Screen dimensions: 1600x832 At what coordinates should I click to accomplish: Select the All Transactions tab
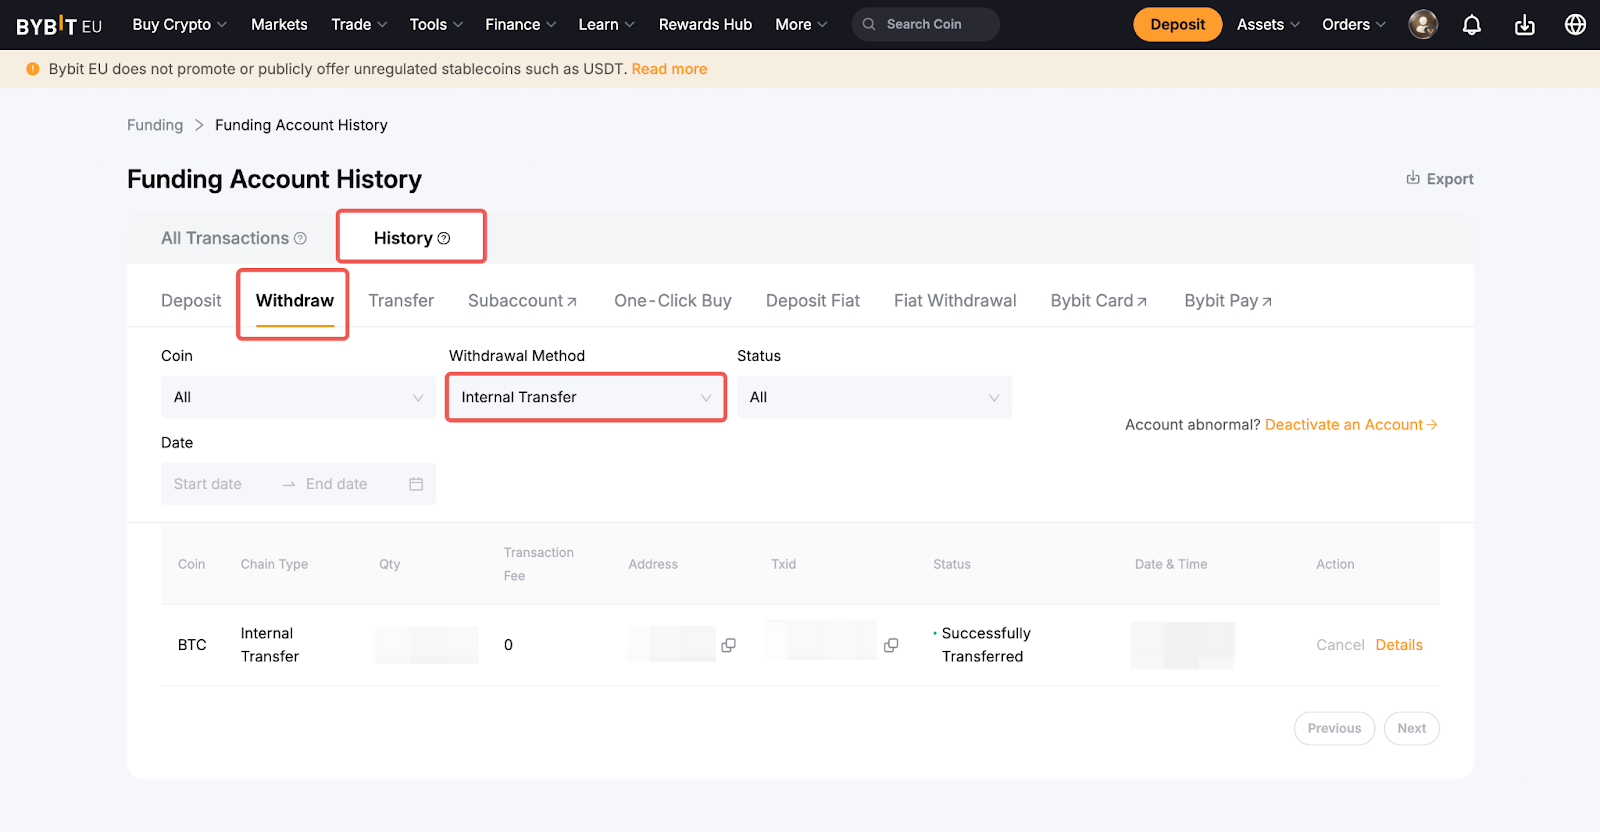(225, 238)
